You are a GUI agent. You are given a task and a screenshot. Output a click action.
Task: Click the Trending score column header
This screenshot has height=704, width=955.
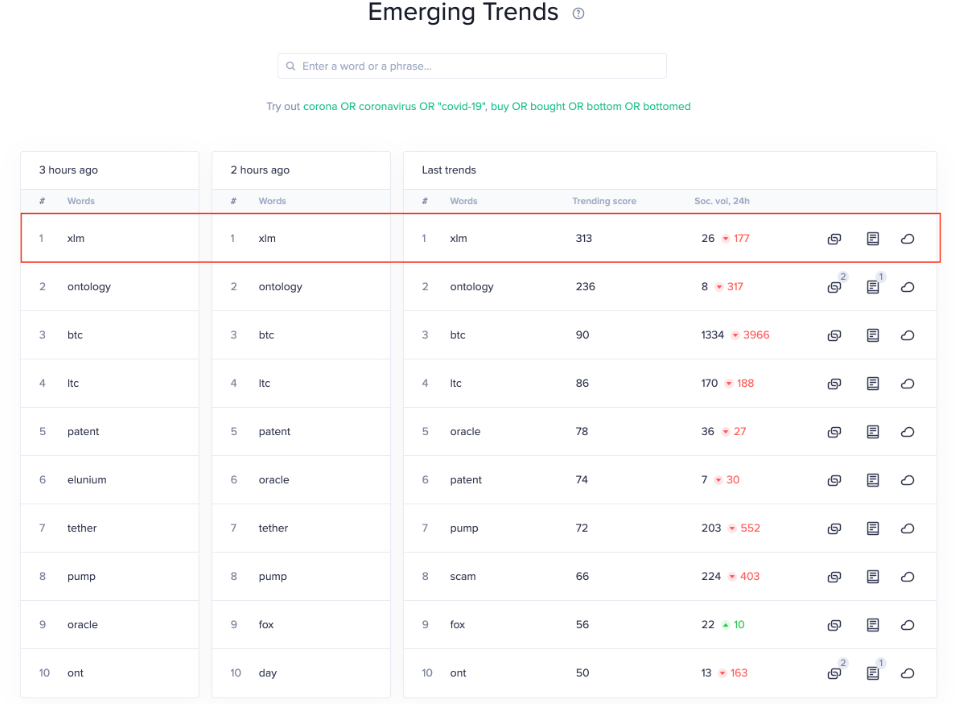tap(604, 201)
